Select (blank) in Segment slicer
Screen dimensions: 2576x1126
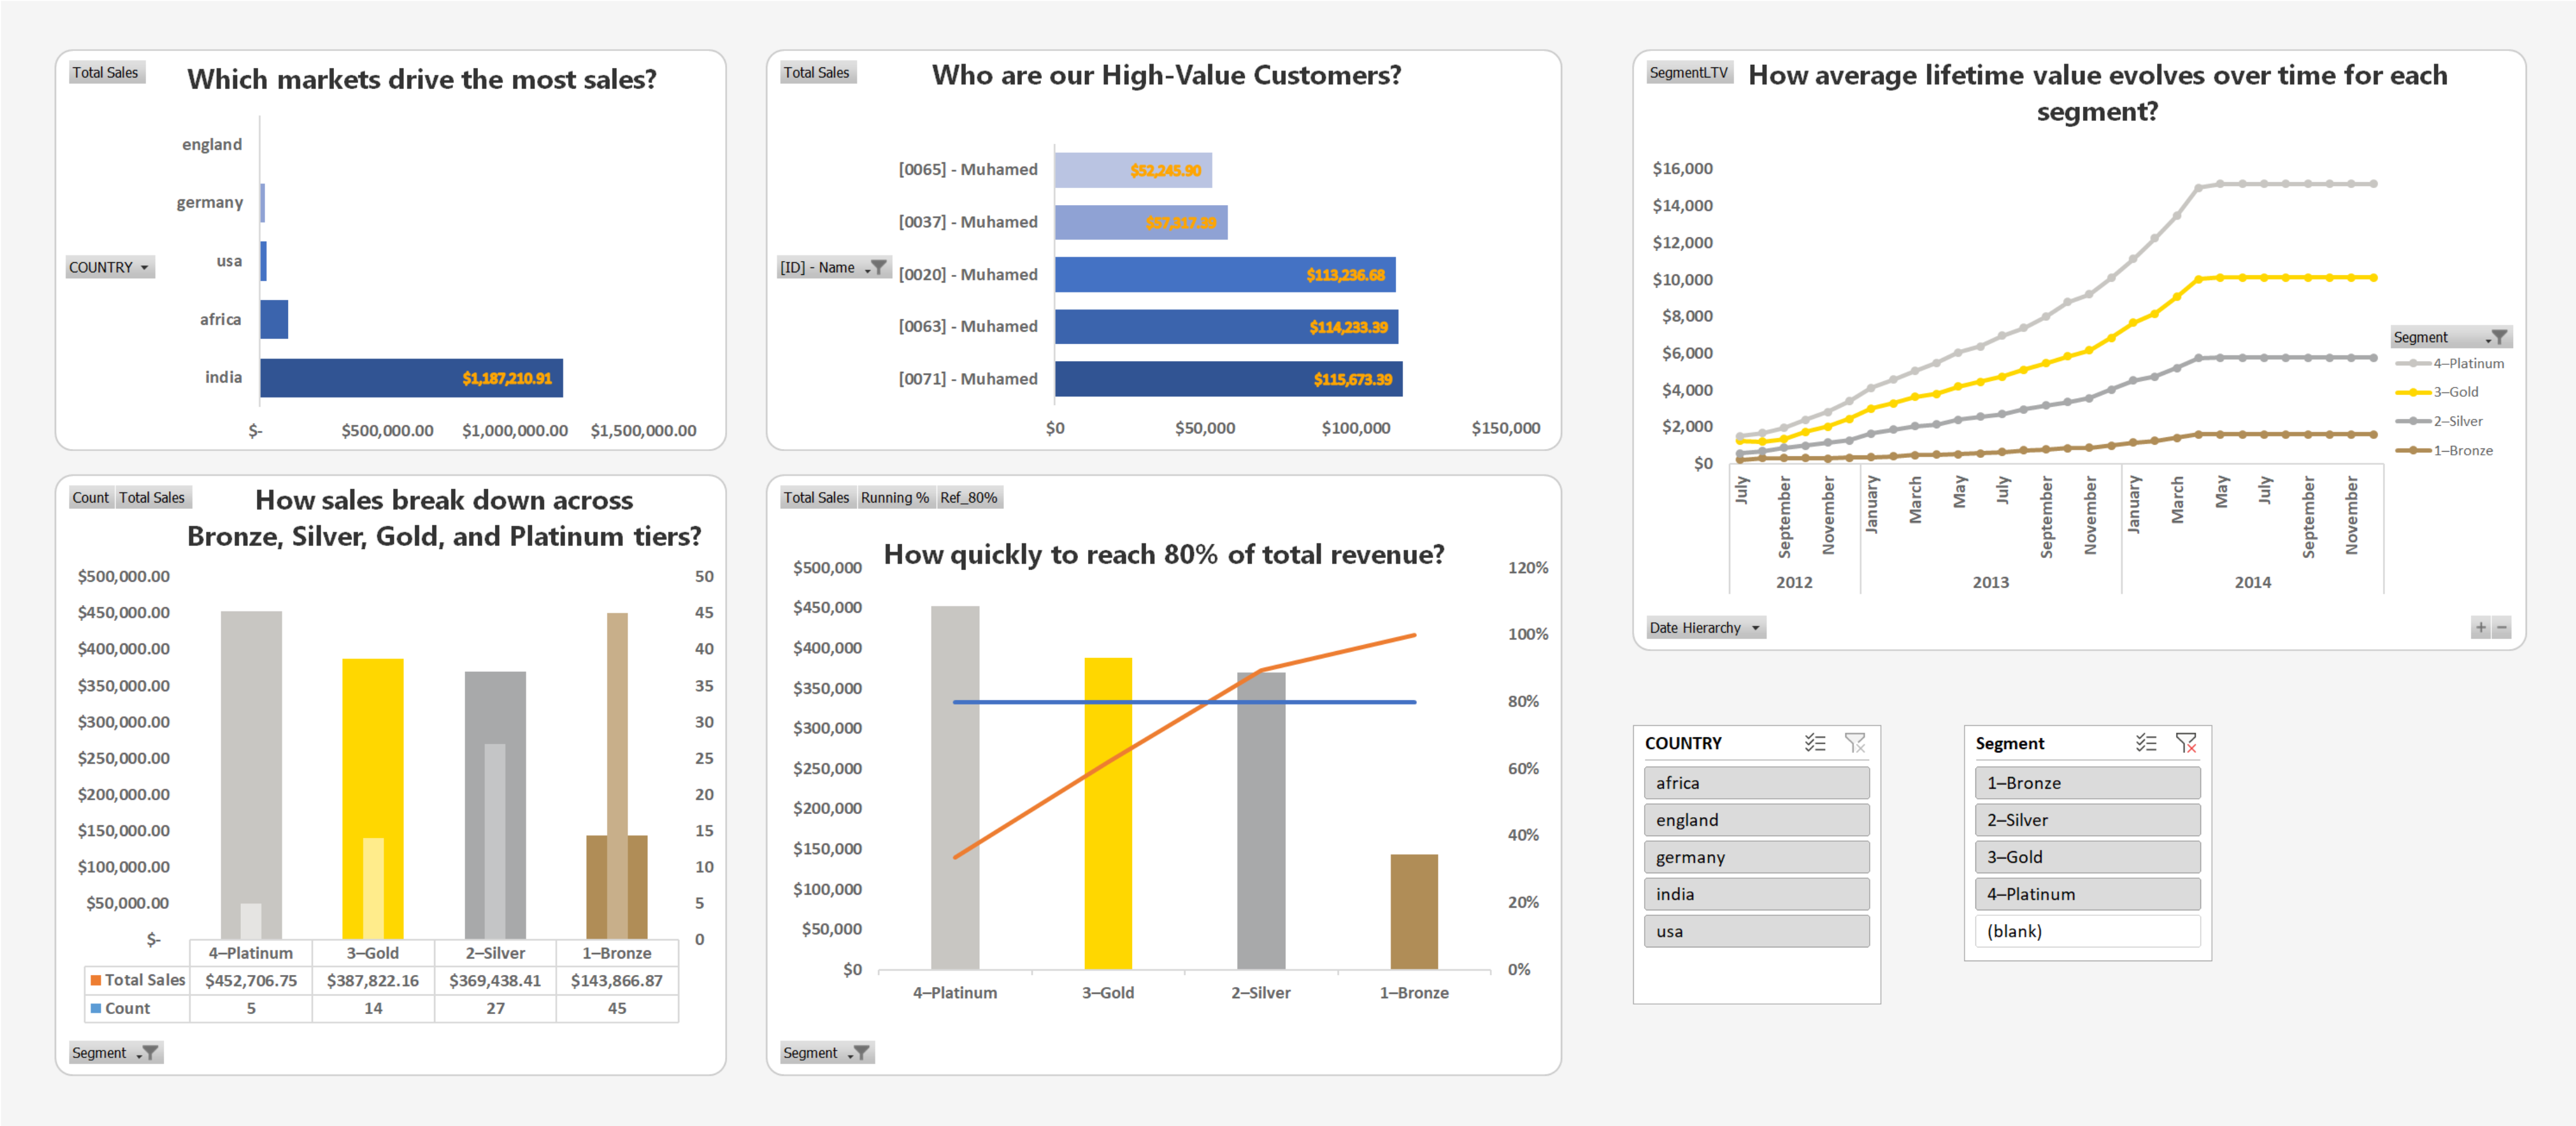coord(2087,931)
